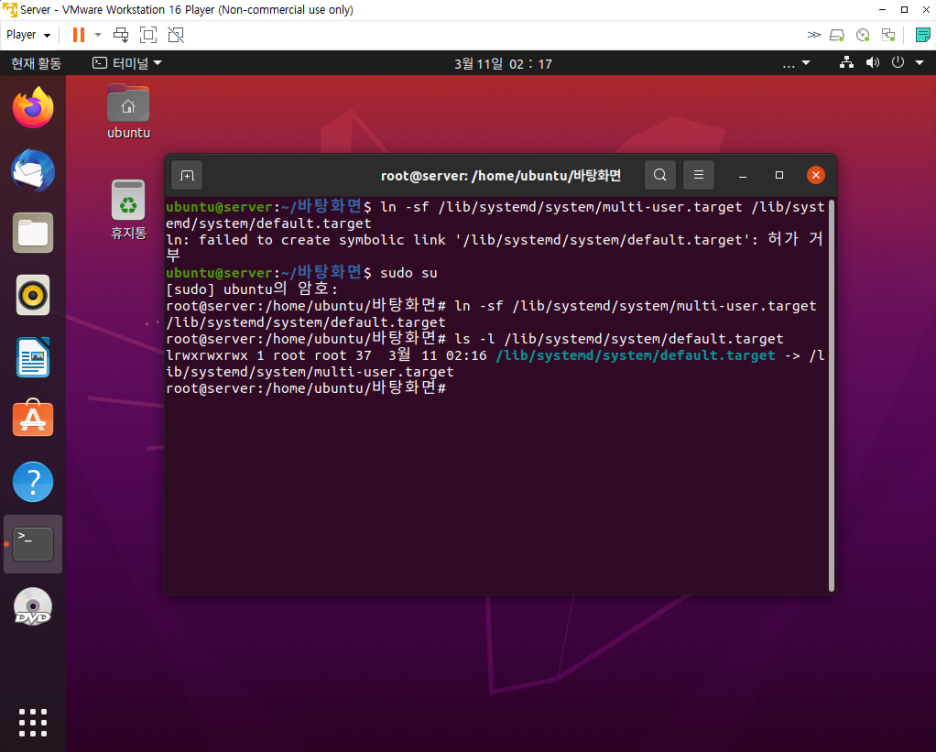Open the DVD disc icon in dock
The image size is (936, 752).
point(33,606)
